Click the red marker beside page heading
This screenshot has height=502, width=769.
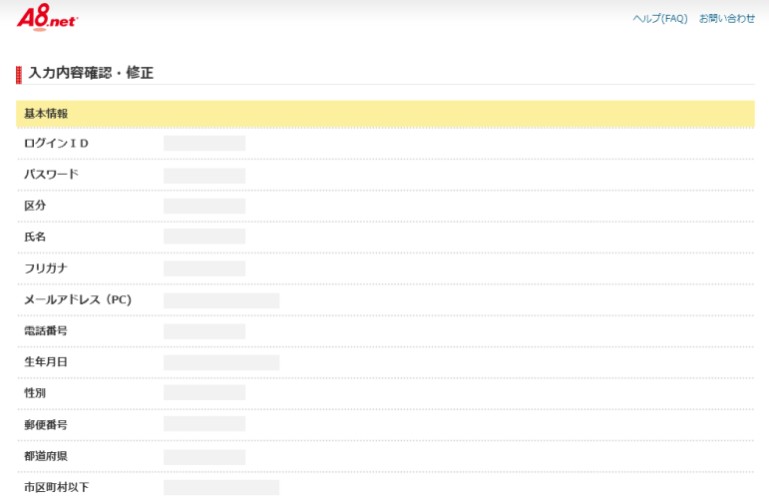[x=19, y=74]
